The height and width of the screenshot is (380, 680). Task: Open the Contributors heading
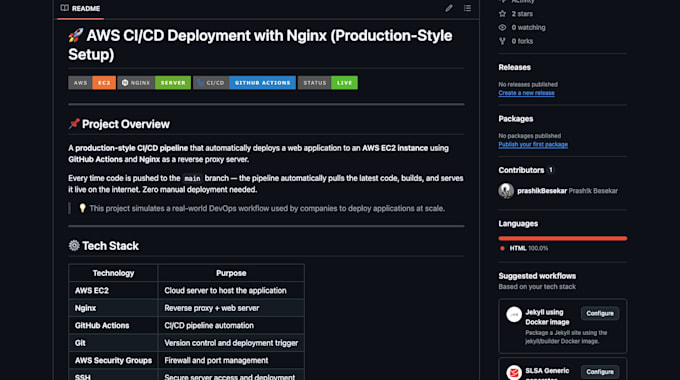point(521,170)
